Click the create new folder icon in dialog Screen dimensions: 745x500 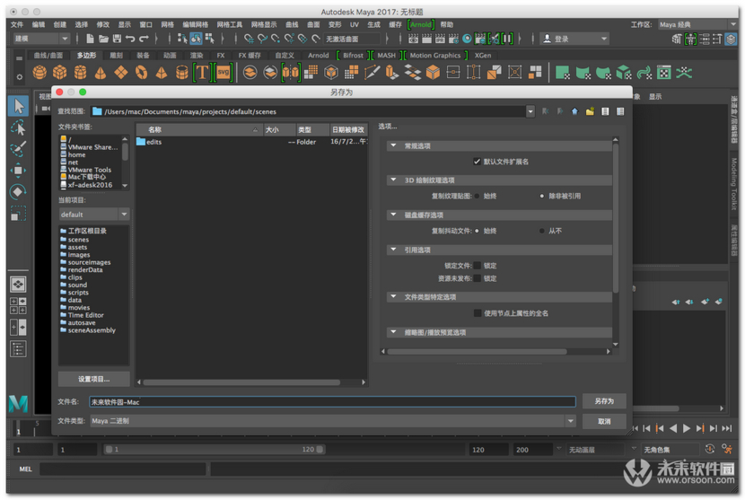point(590,112)
